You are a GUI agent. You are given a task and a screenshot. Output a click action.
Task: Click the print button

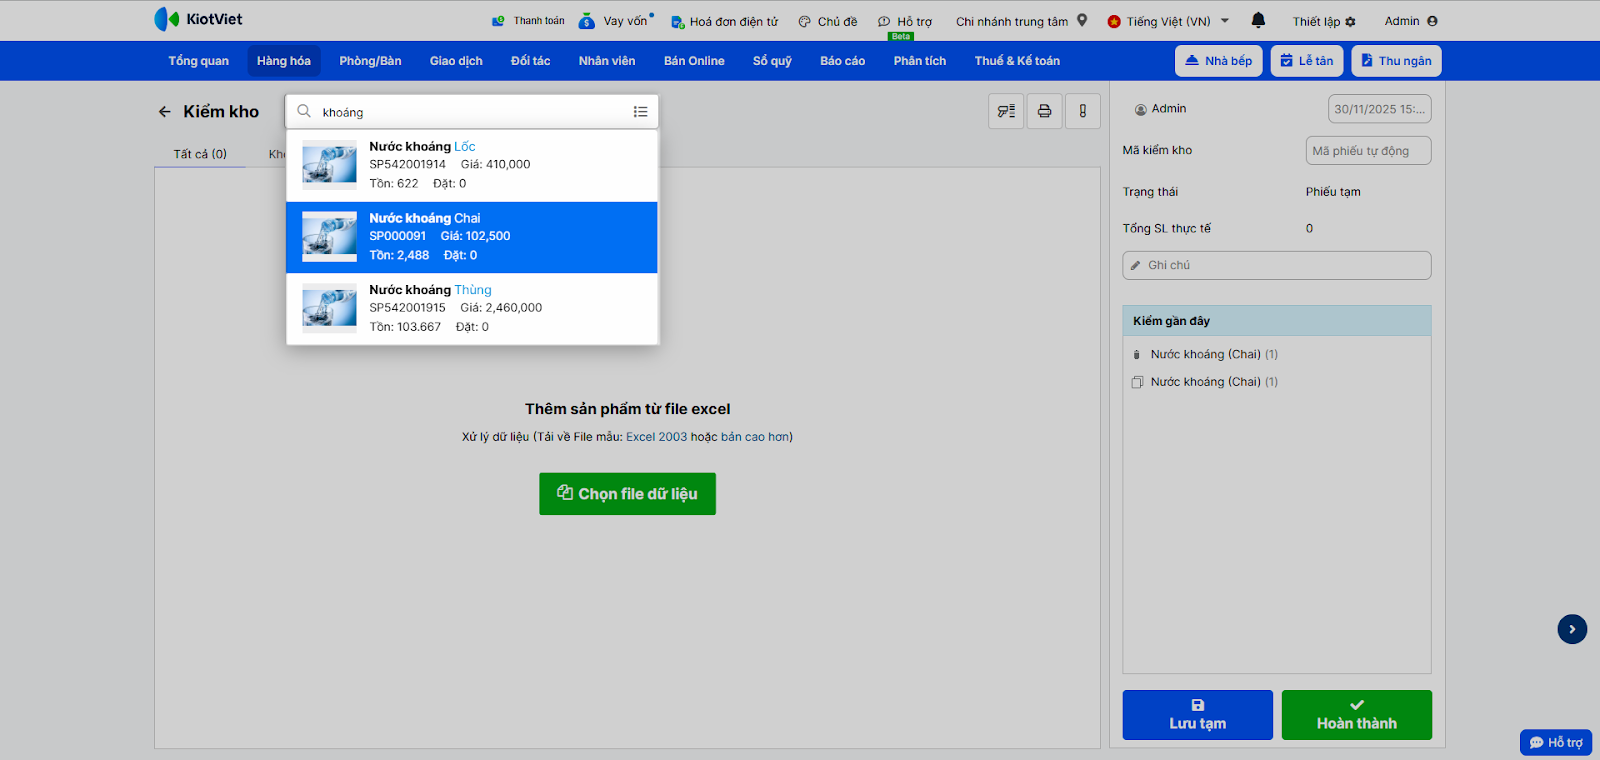(1044, 111)
